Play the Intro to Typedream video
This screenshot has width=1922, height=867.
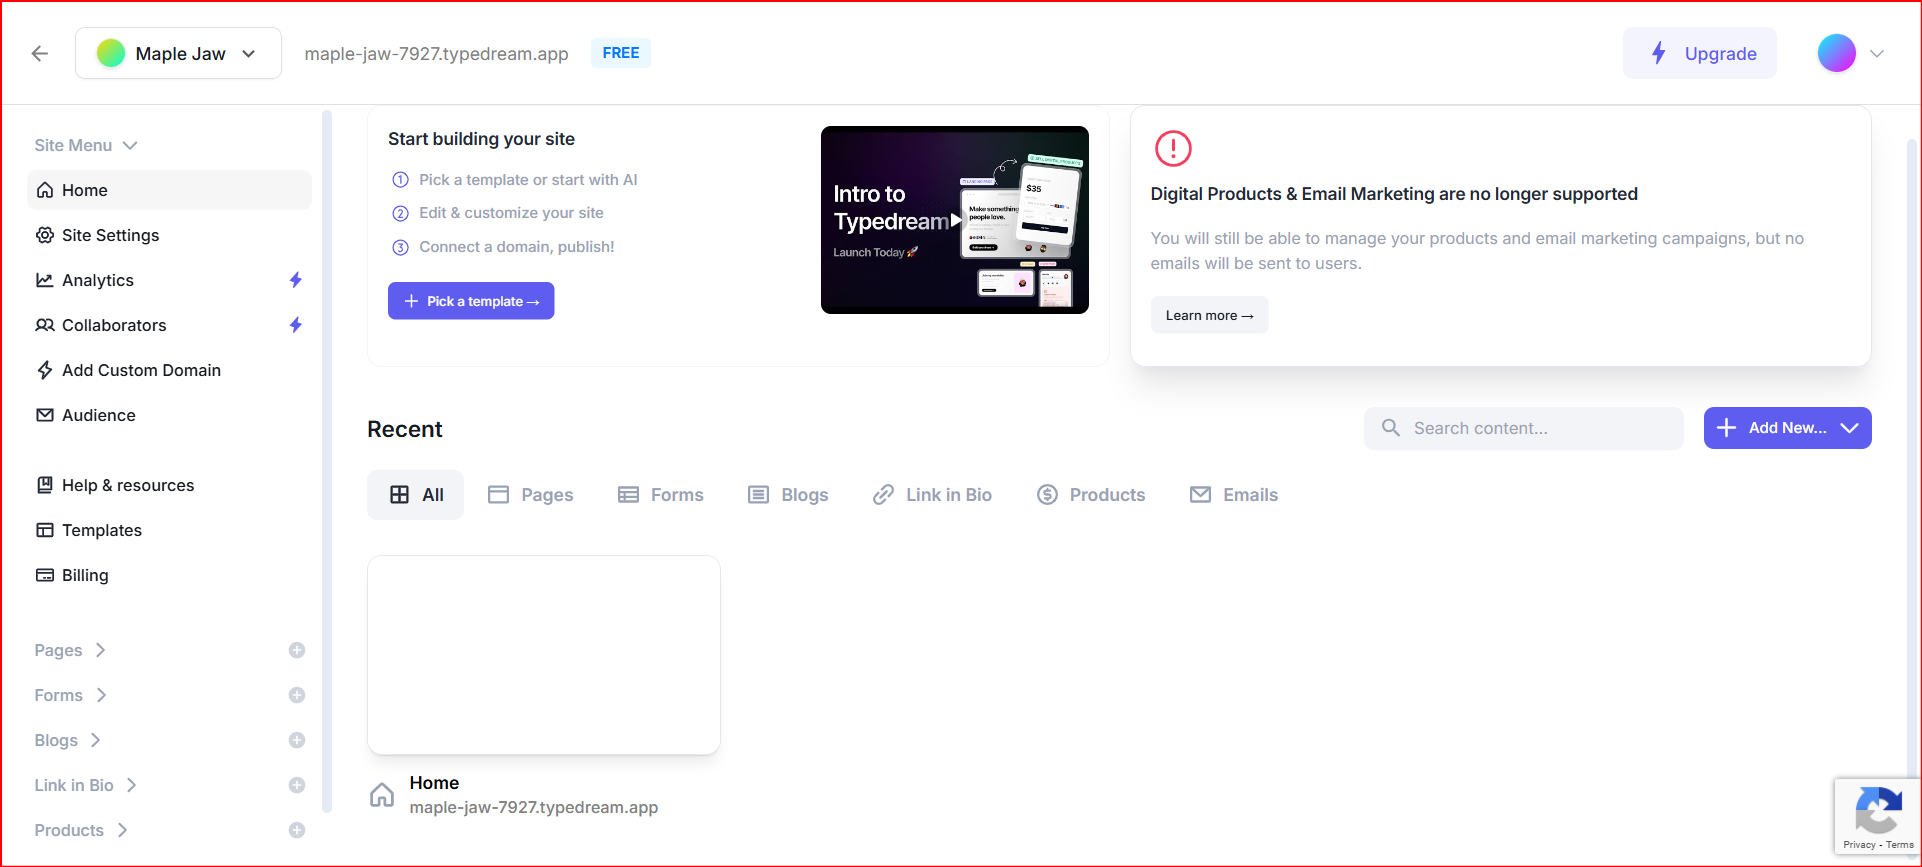tap(955, 220)
